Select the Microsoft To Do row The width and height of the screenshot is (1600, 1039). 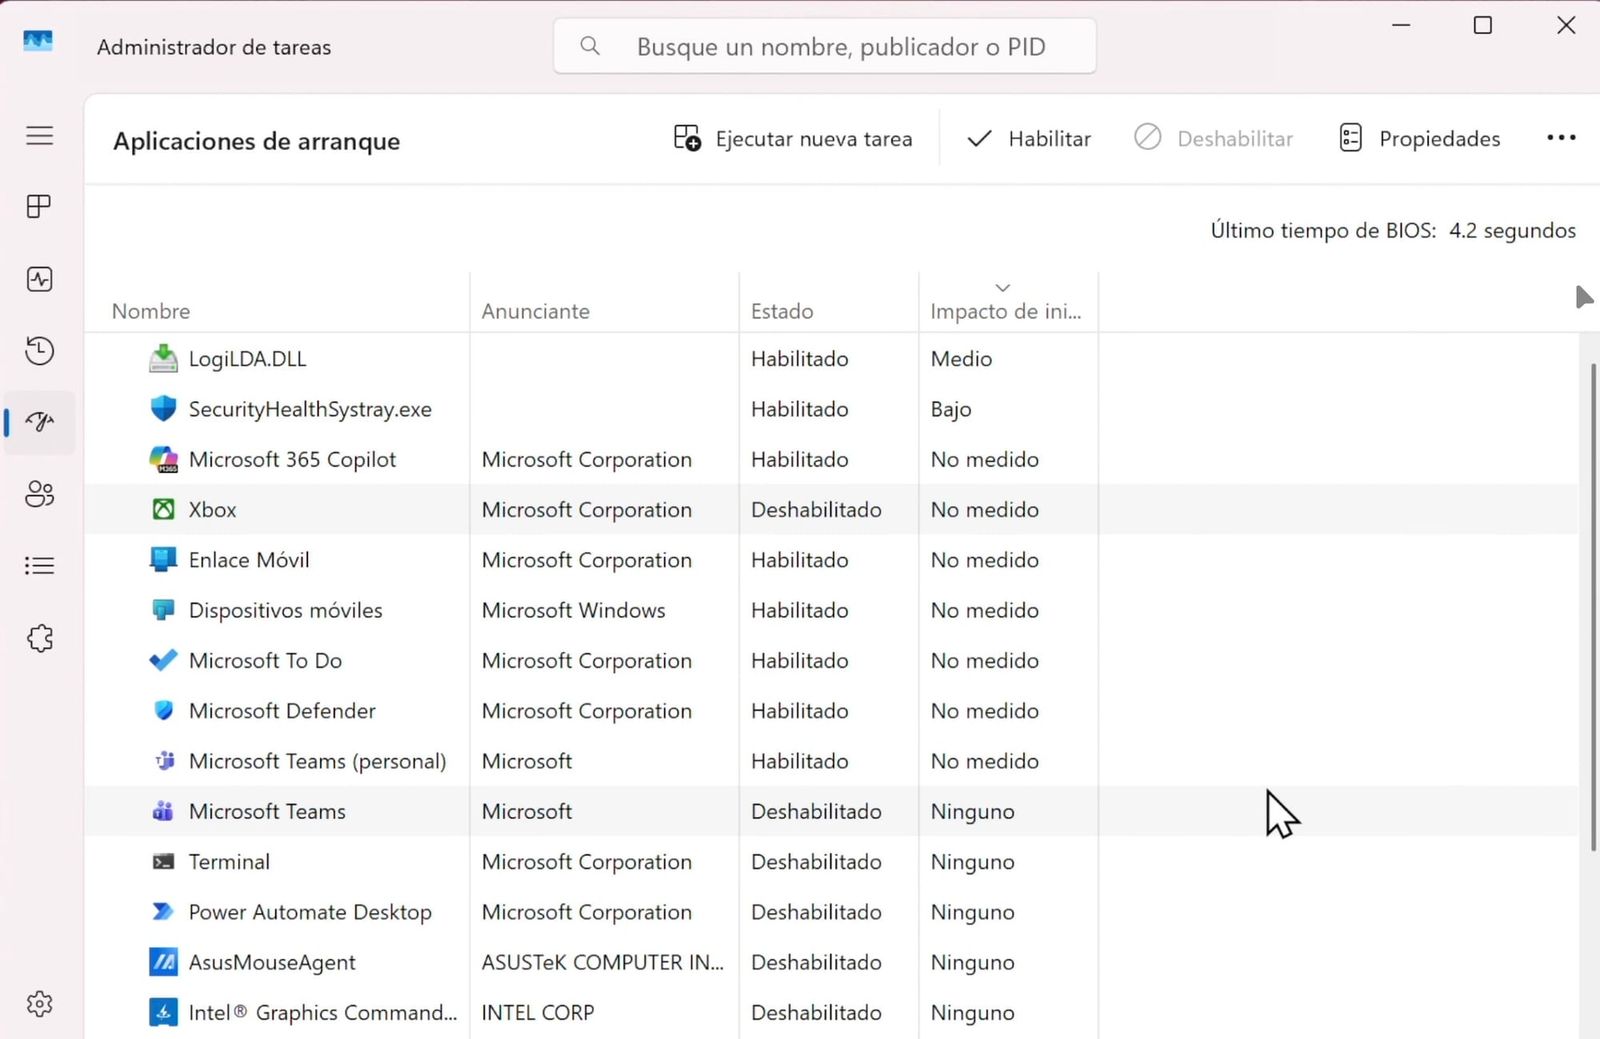pos(832,661)
